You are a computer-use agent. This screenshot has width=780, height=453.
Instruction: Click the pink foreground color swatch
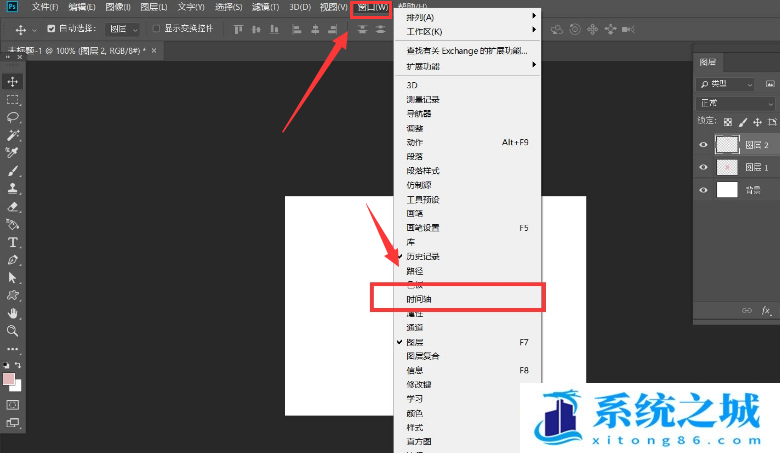point(9,379)
